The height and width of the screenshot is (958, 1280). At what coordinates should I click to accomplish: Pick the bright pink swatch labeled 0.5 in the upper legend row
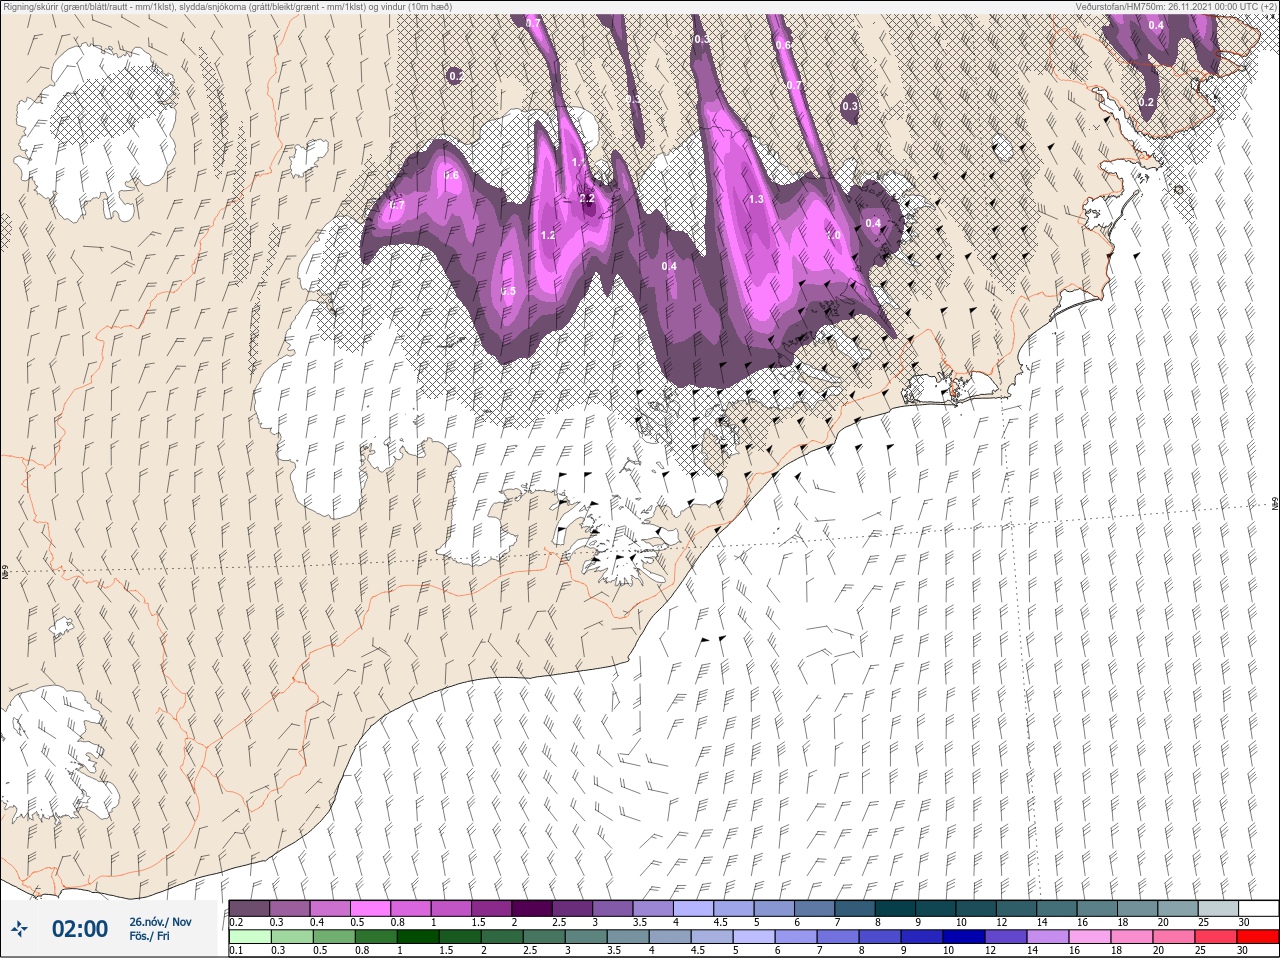pyautogui.click(x=371, y=908)
